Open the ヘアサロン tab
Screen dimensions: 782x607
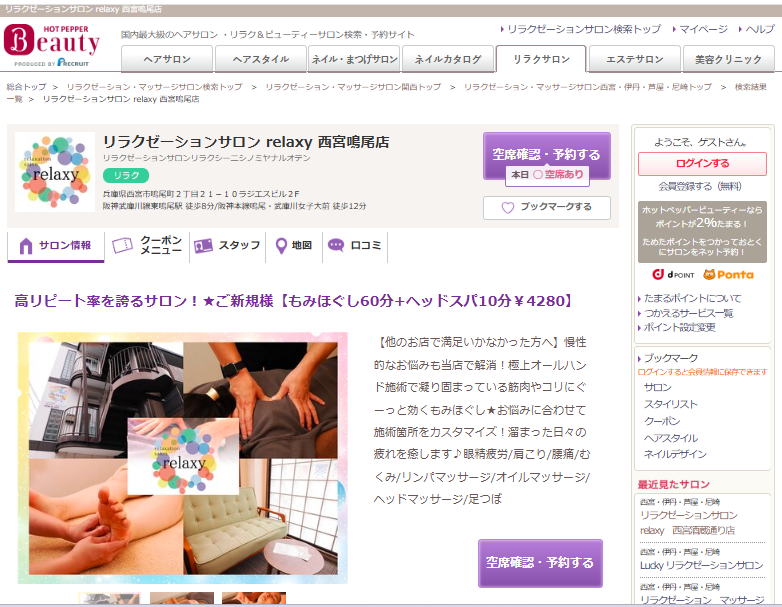pyautogui.click(x=167, y=59)
